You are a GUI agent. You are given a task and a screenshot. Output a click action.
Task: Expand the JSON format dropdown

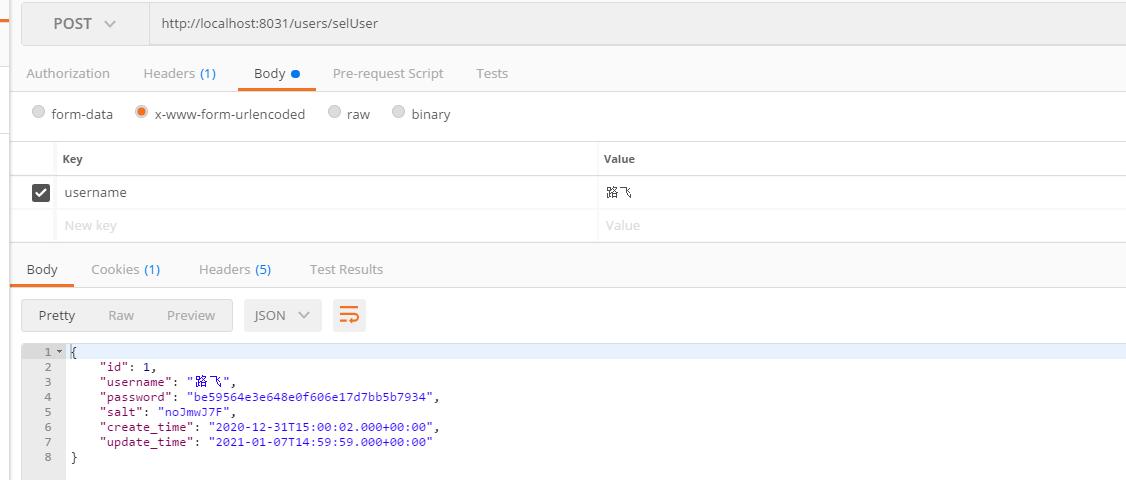coord(282,315)
